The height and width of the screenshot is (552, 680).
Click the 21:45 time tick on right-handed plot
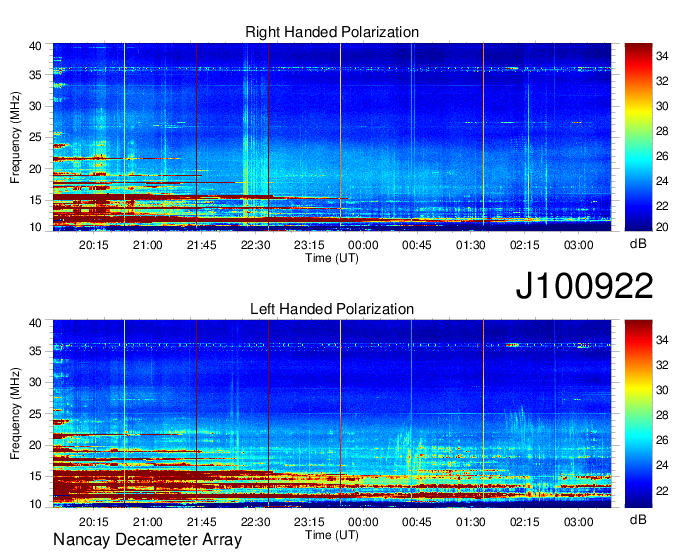click(x=201, y=245)
